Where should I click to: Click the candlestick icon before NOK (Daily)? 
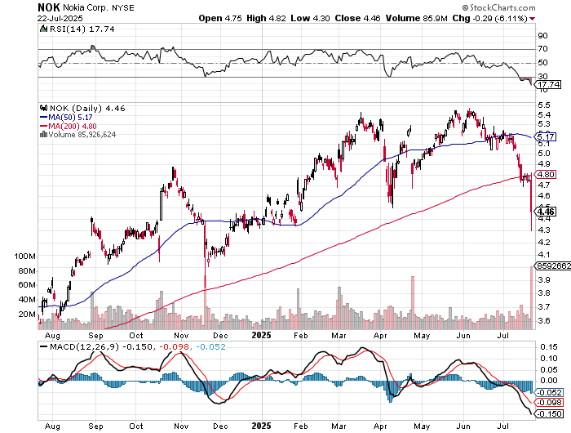[44, 108]
